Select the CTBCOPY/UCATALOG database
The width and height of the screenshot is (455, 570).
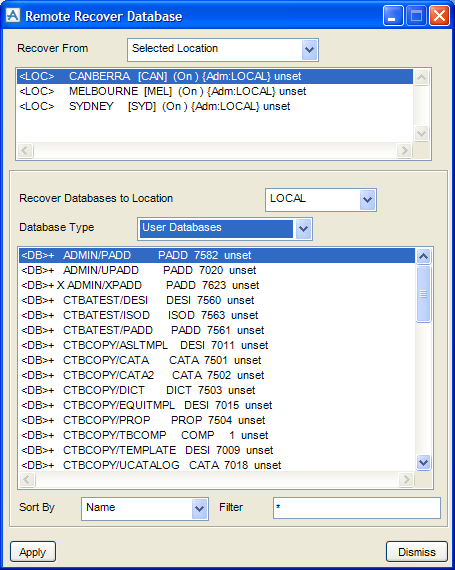click(217, 465)
